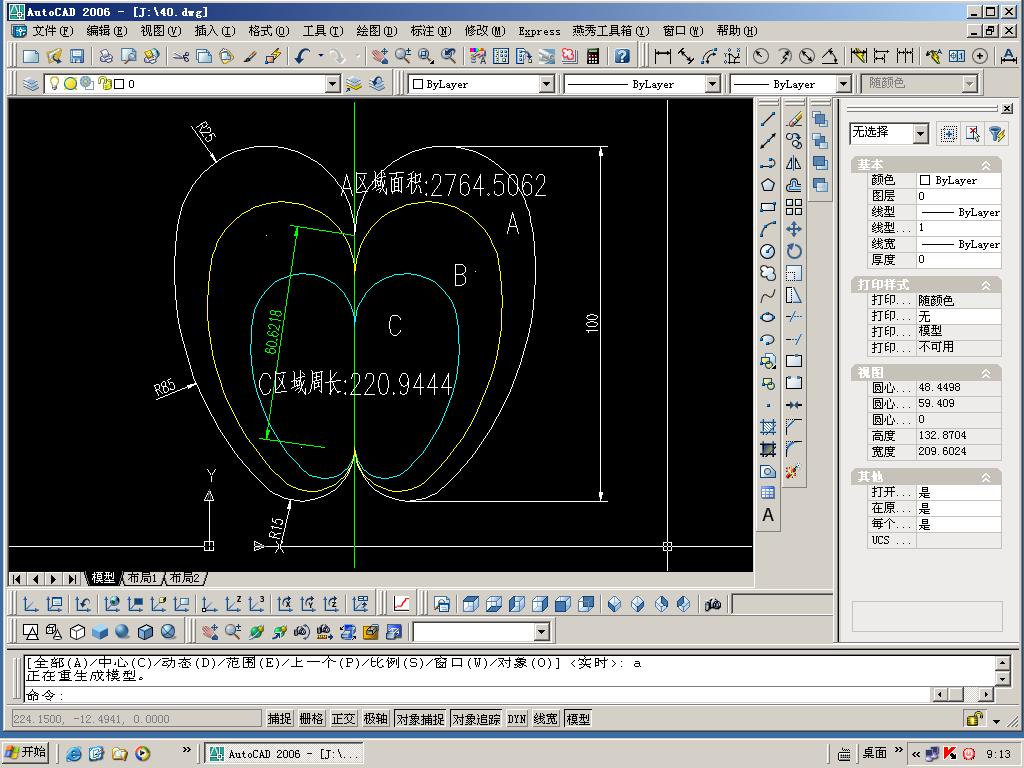Collapse the 基本 properties section
Image resolution: width=1024 pixels, height=768 pixels.
click(x=986, y=165)
